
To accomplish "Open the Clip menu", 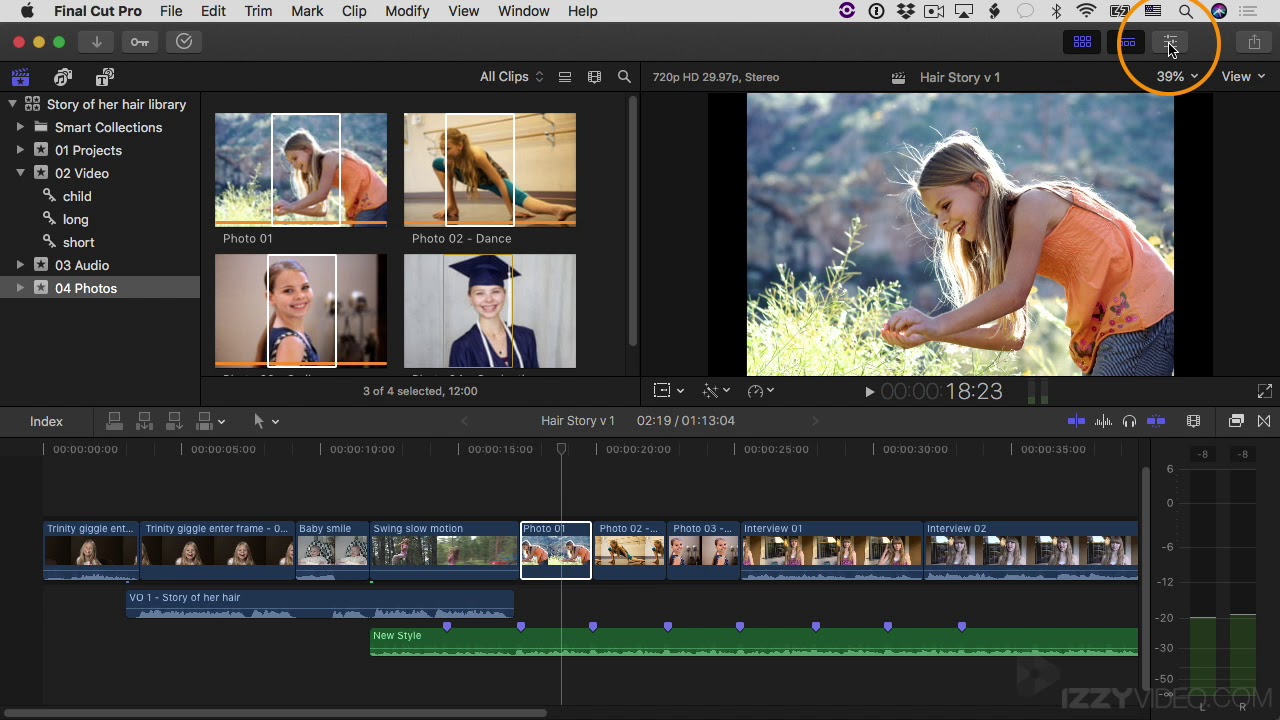I will click(354, 11).
